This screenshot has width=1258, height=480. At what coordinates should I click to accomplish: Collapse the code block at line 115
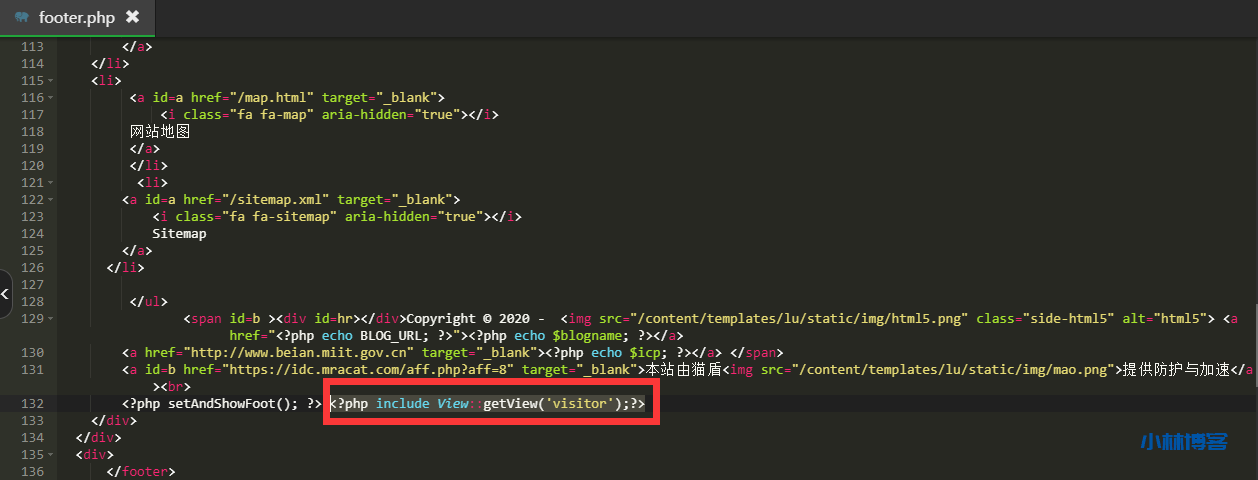pos(51,81)
